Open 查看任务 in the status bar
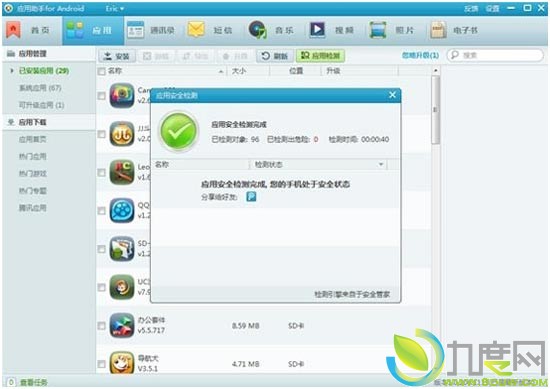This screenshot has width=550, height=389. pyautogui.click(x=34, y=382)
